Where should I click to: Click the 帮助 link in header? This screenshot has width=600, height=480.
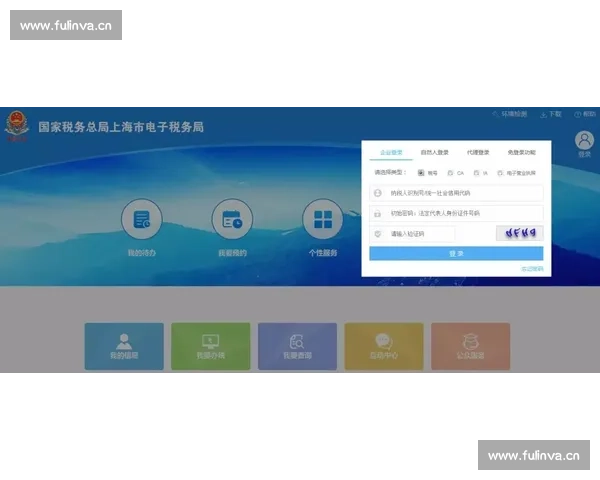[585, 114]
